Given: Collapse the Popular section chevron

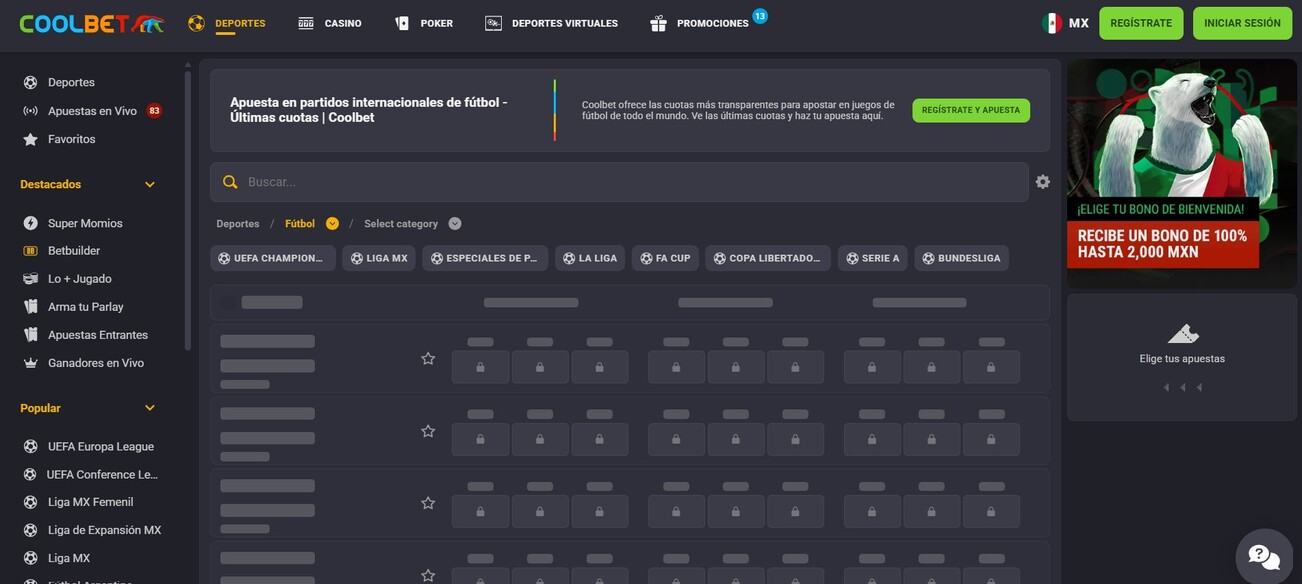Looking at the screenshot, I should (150, 408).
